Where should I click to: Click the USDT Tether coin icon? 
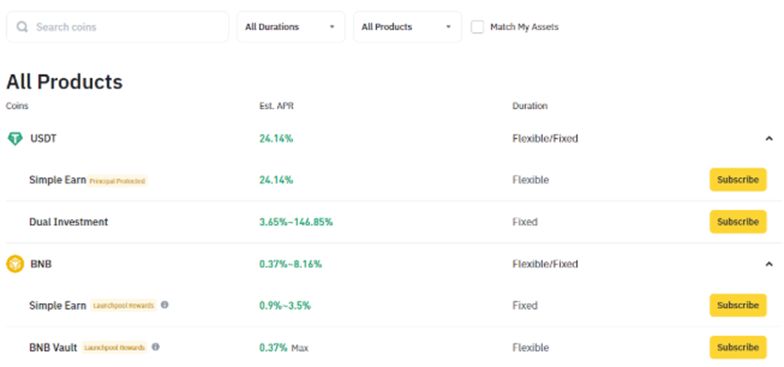(15, 139)
